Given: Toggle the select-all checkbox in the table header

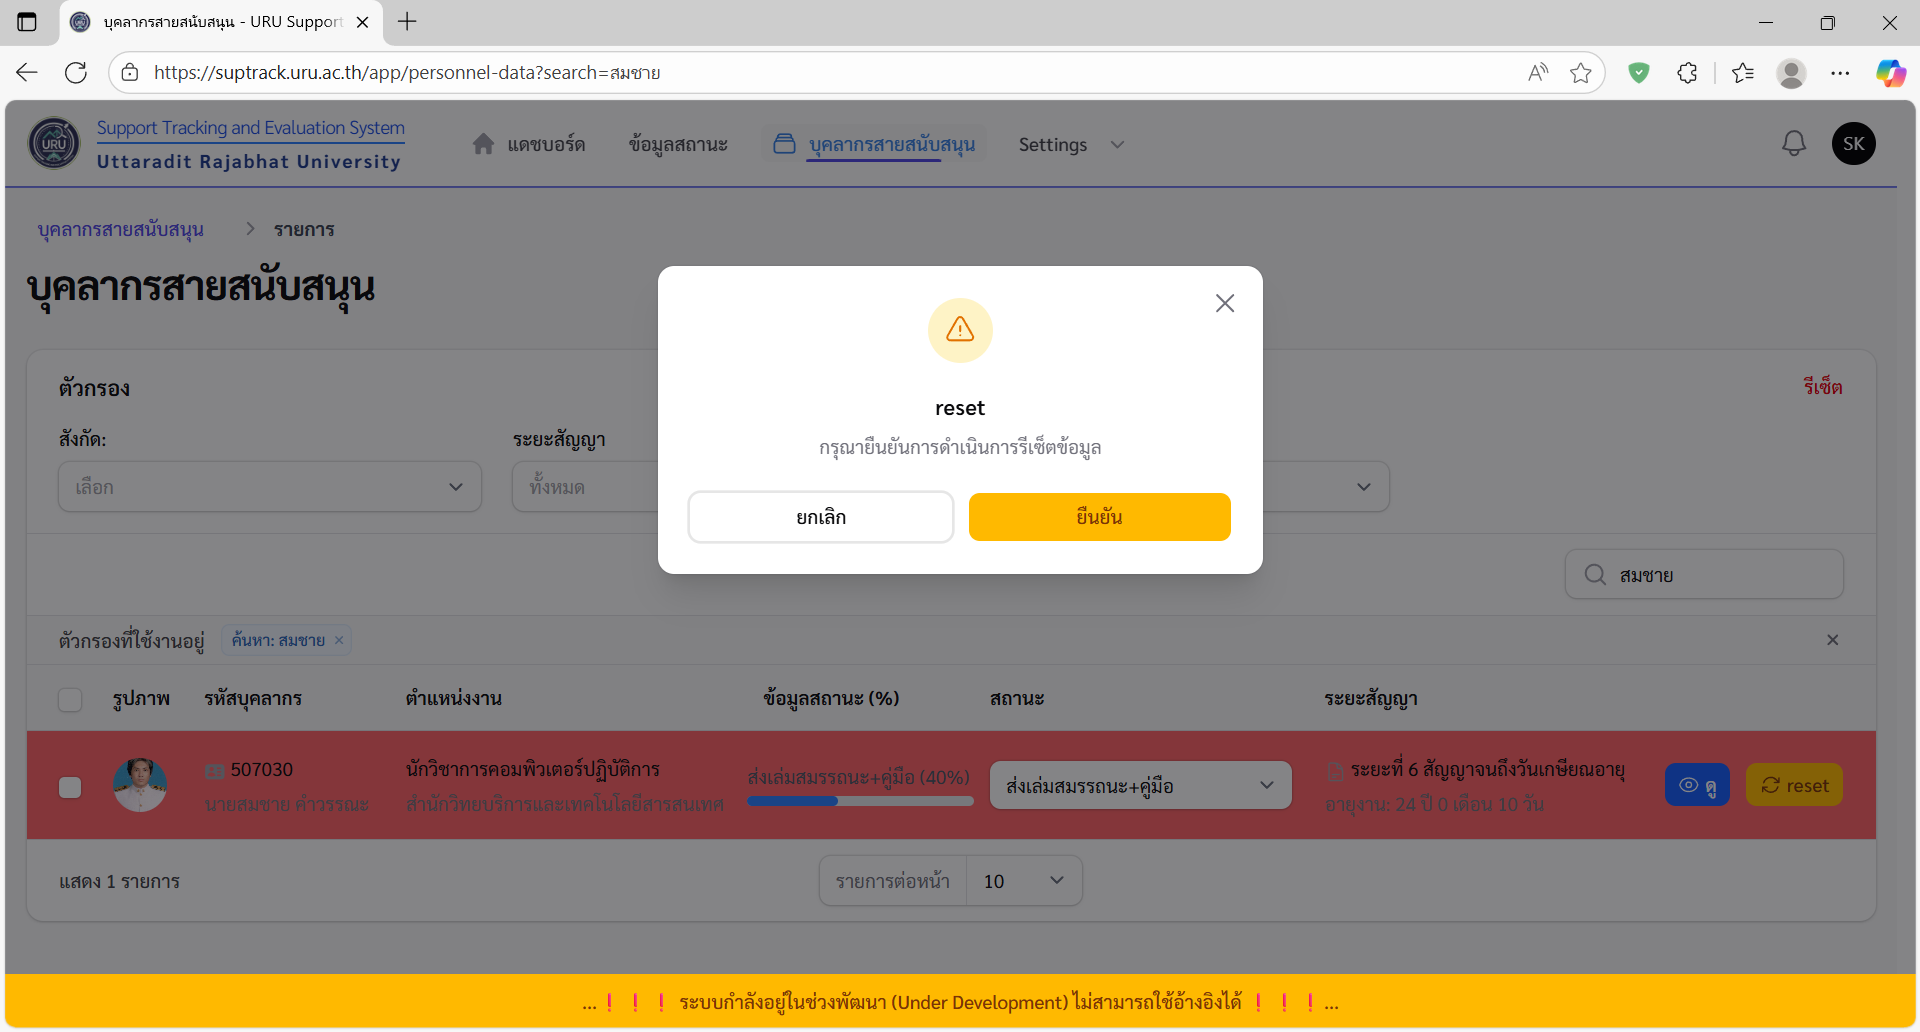Looking at the screenshot, I should [69, 699].
